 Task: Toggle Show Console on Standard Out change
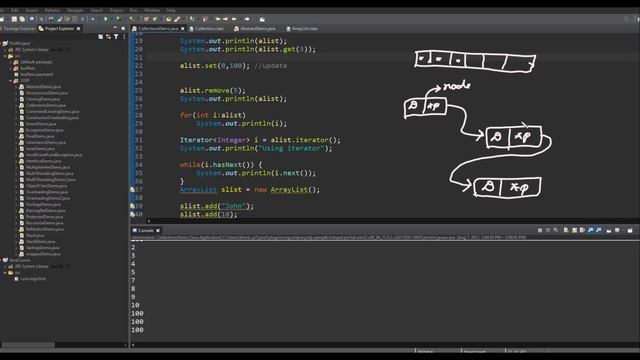point(591,231)
